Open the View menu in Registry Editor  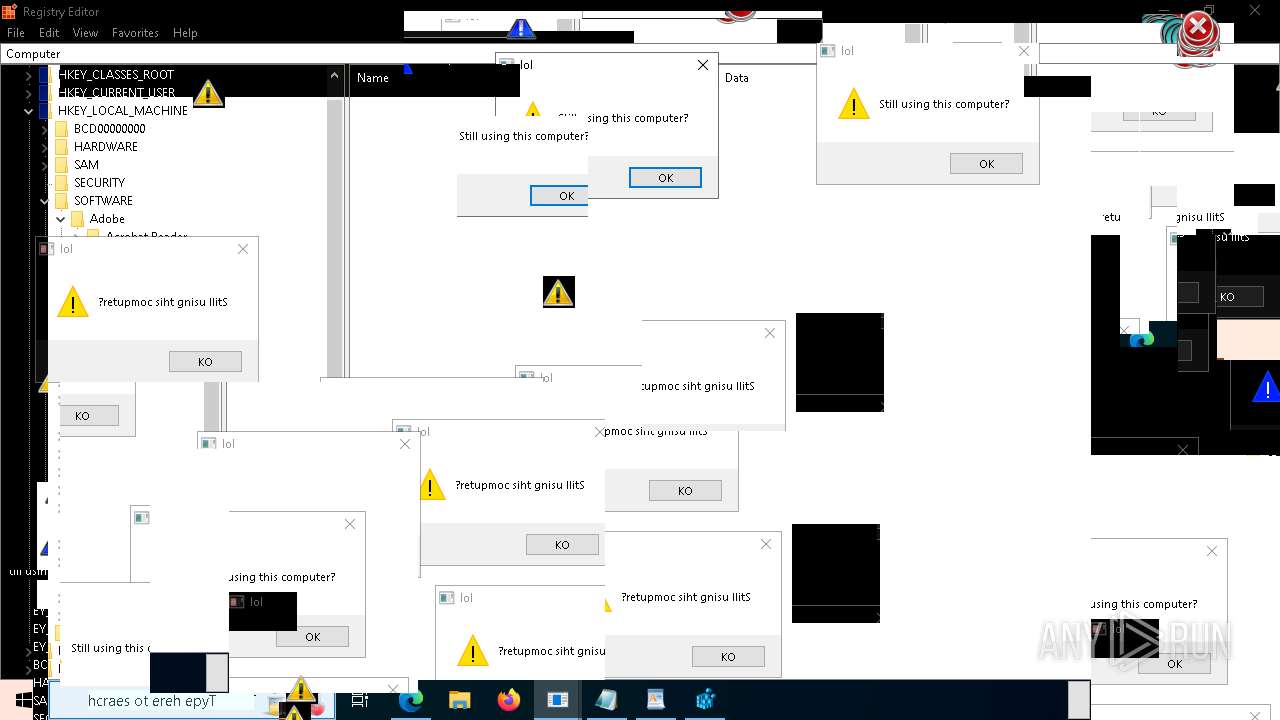85,32
